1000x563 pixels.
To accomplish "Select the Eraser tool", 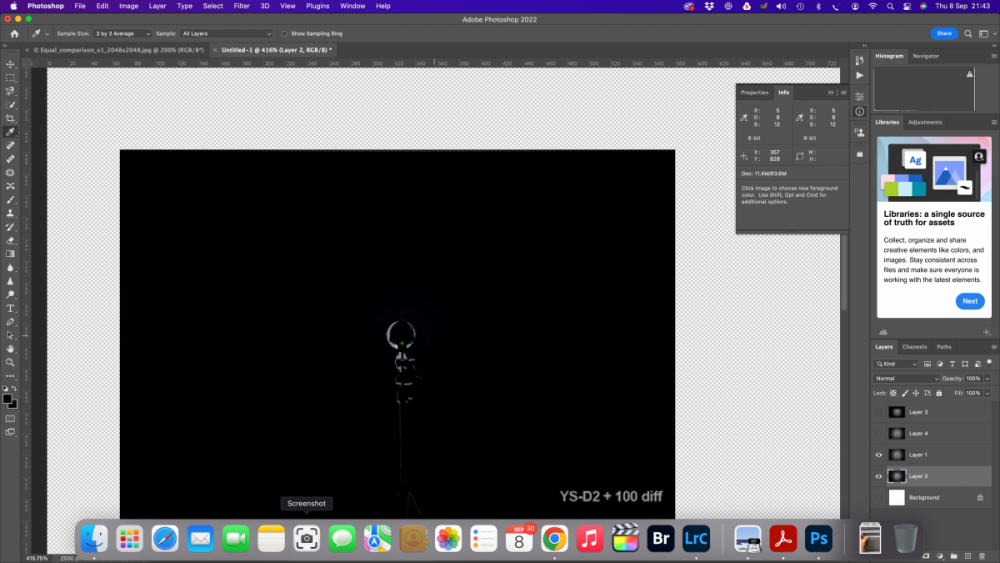I will 10,240.
